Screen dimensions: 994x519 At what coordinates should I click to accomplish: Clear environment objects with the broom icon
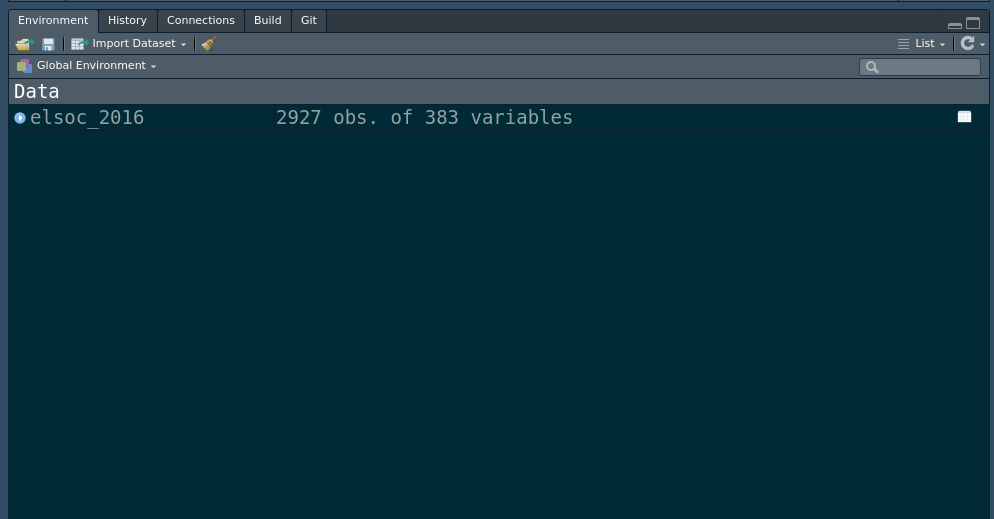click(209, 44)
